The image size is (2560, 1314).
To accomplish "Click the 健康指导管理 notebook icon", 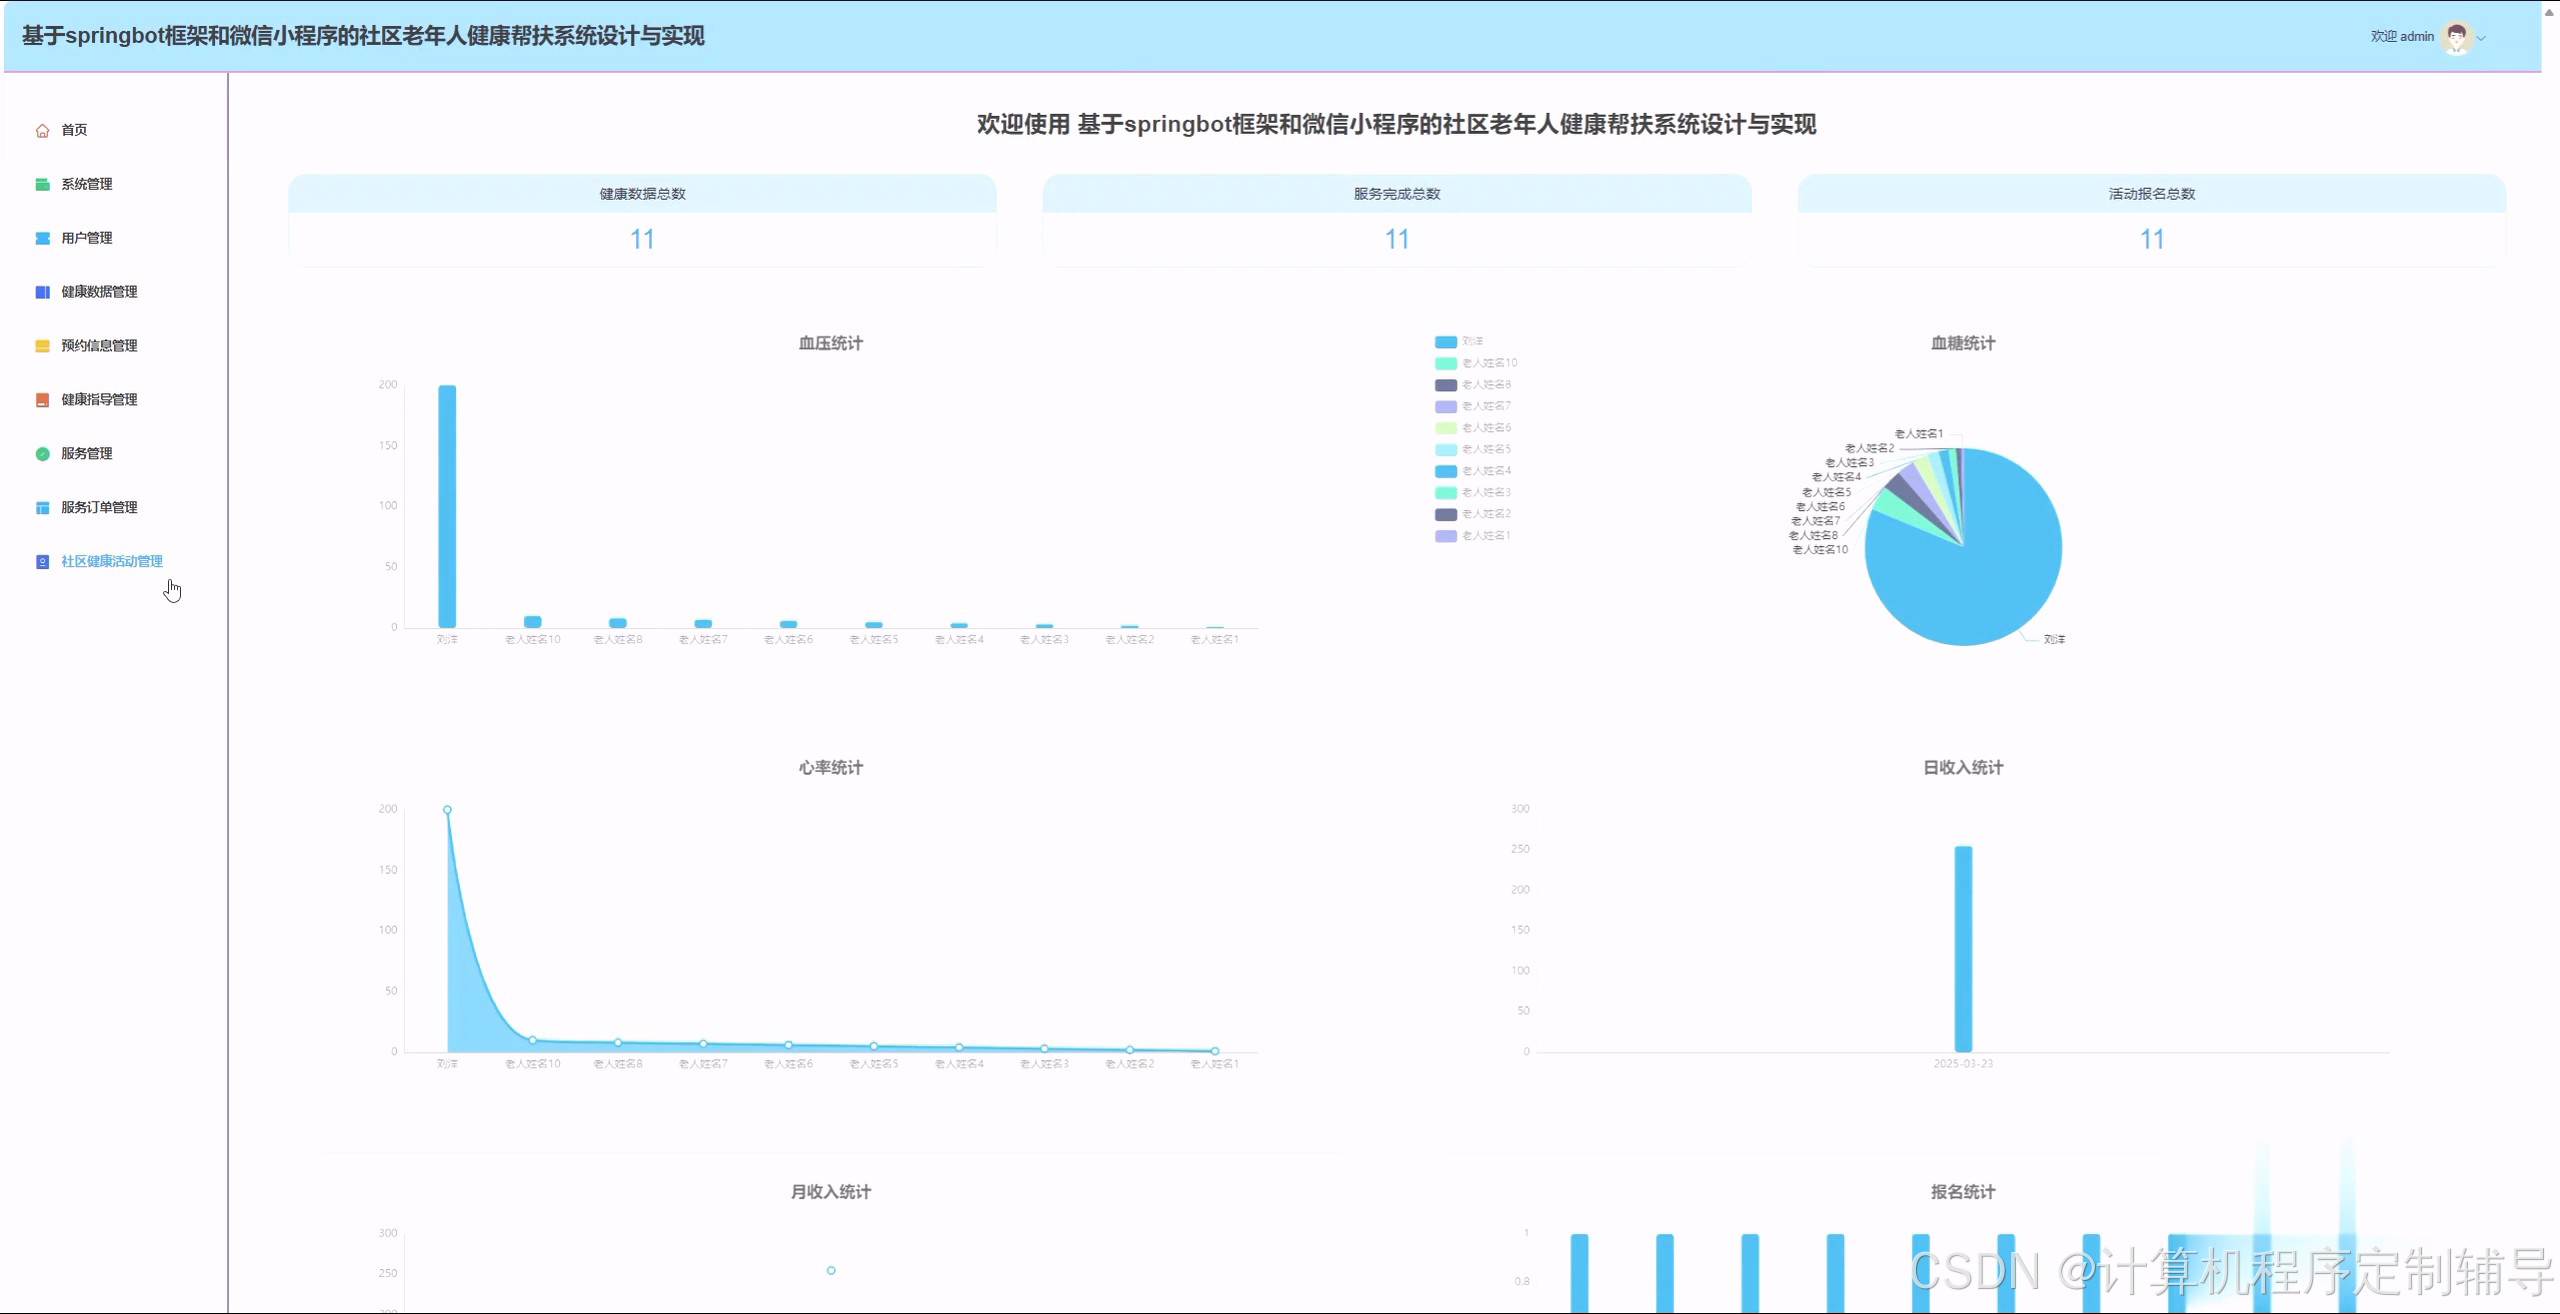I will 41,399.
